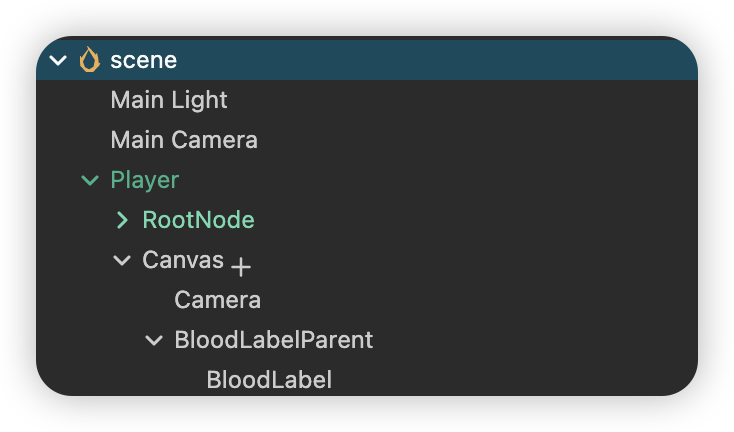Select the Player prefab node

[145, 180]
